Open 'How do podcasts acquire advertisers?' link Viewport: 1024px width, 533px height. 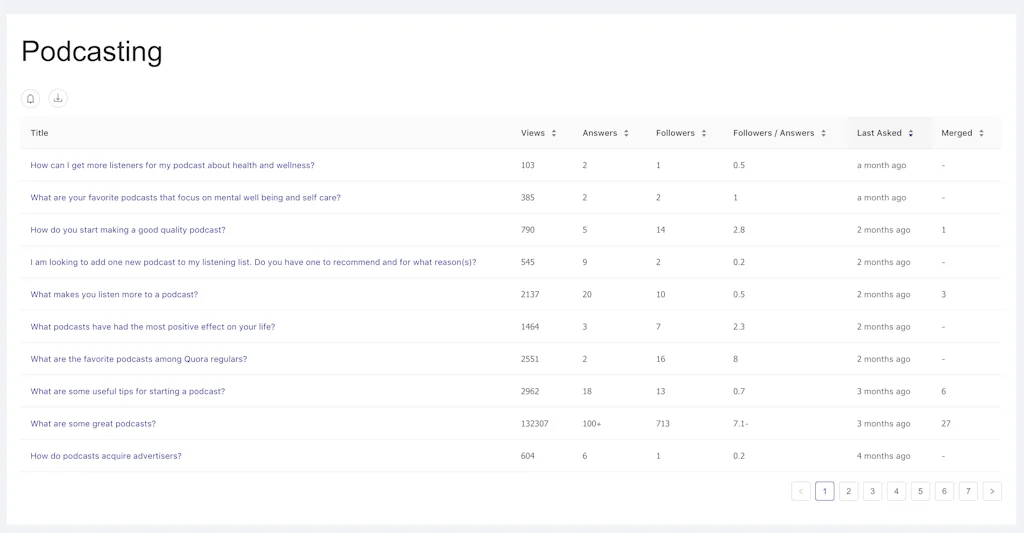106,456
